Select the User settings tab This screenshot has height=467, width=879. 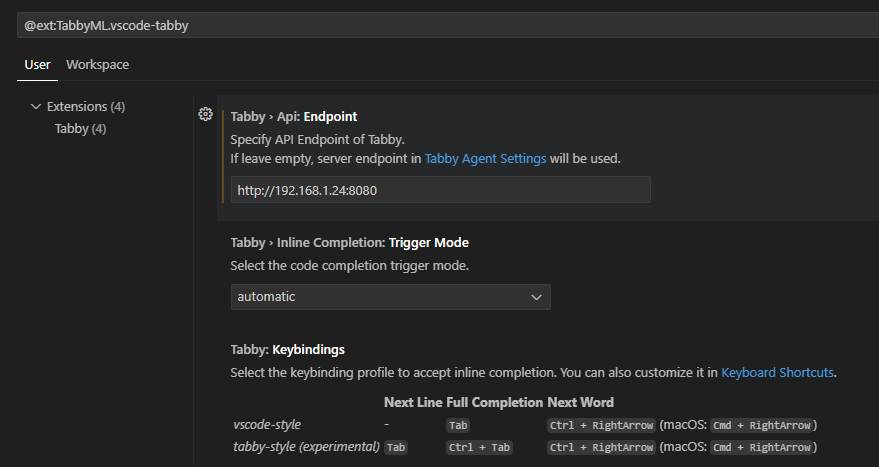(x=38, y=65)
